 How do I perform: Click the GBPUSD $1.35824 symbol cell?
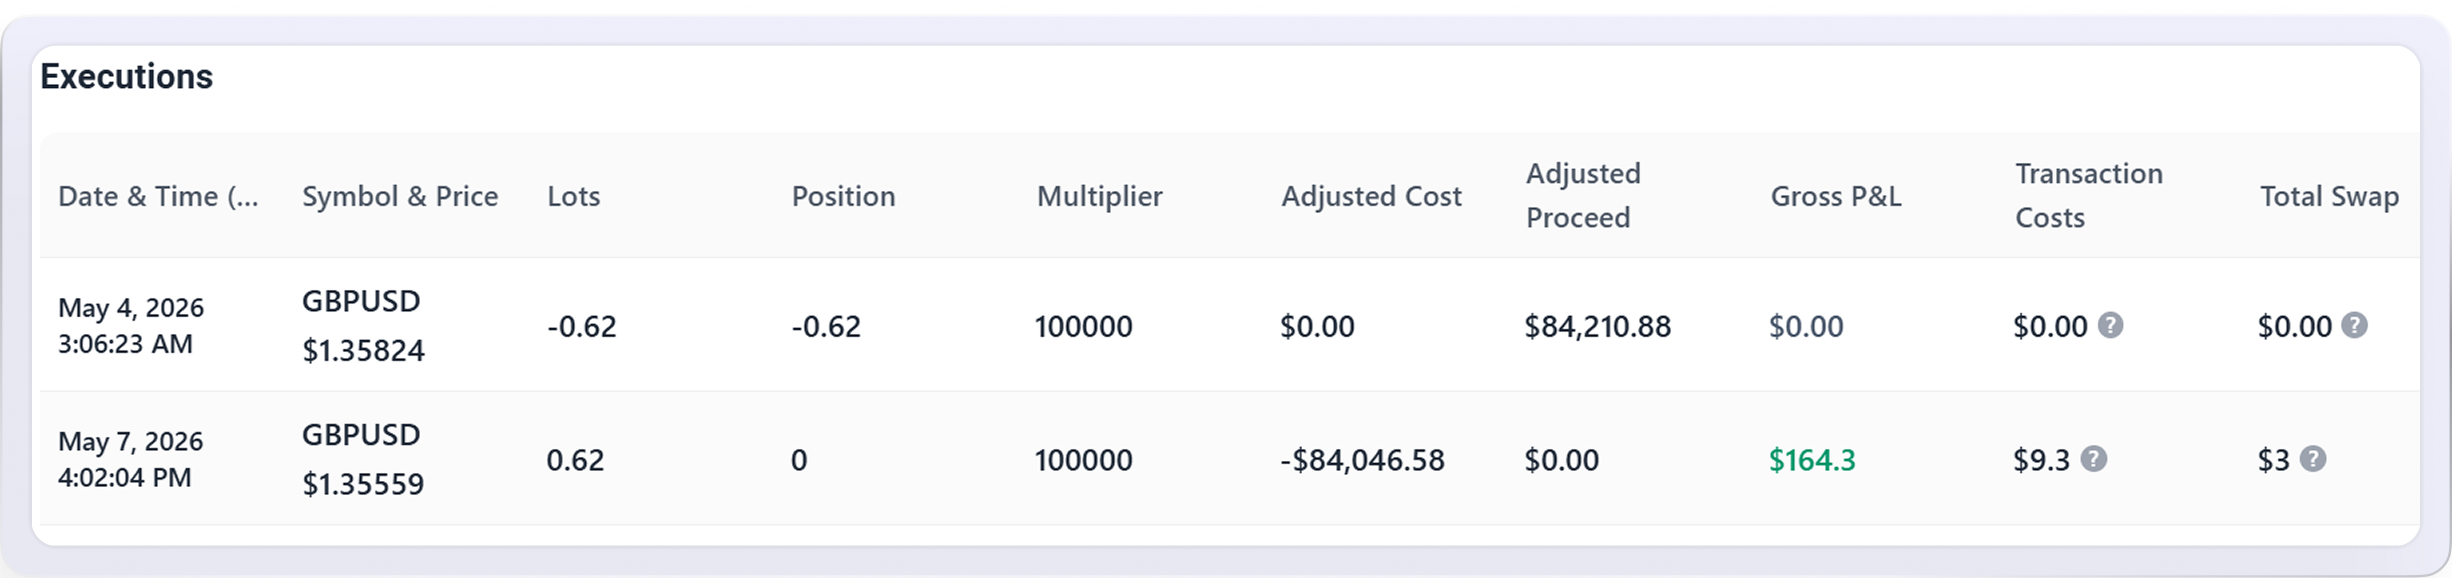coord(363,325)
